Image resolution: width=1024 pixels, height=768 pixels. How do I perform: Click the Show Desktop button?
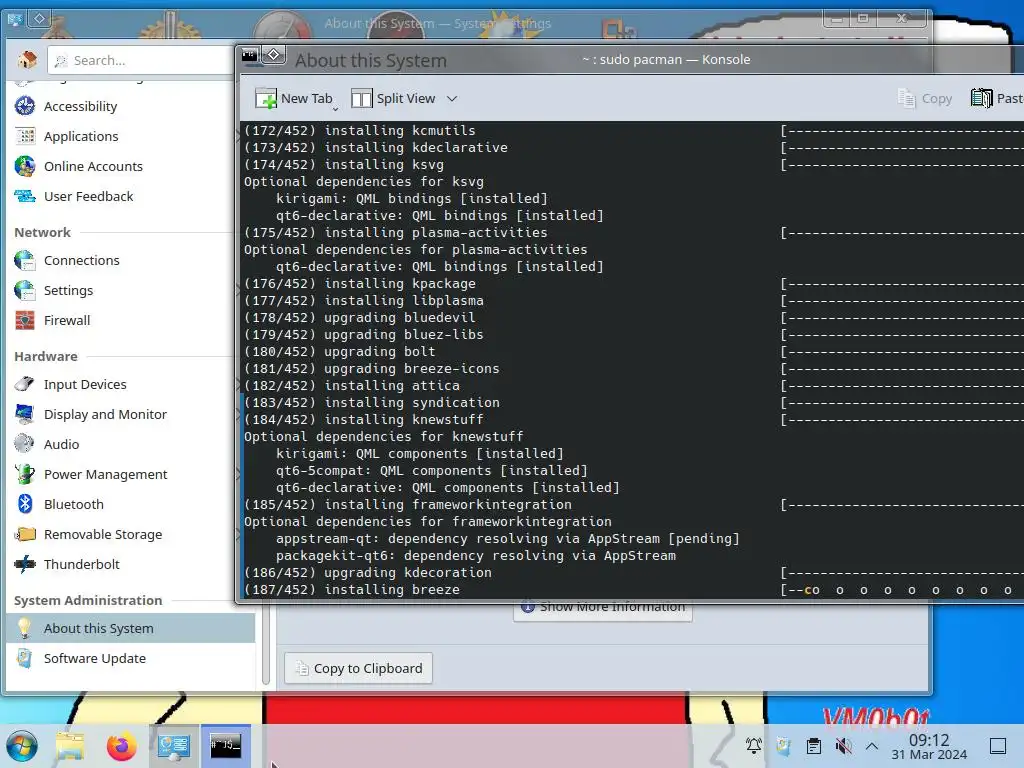pyautogui.click(x=998, y=746)
